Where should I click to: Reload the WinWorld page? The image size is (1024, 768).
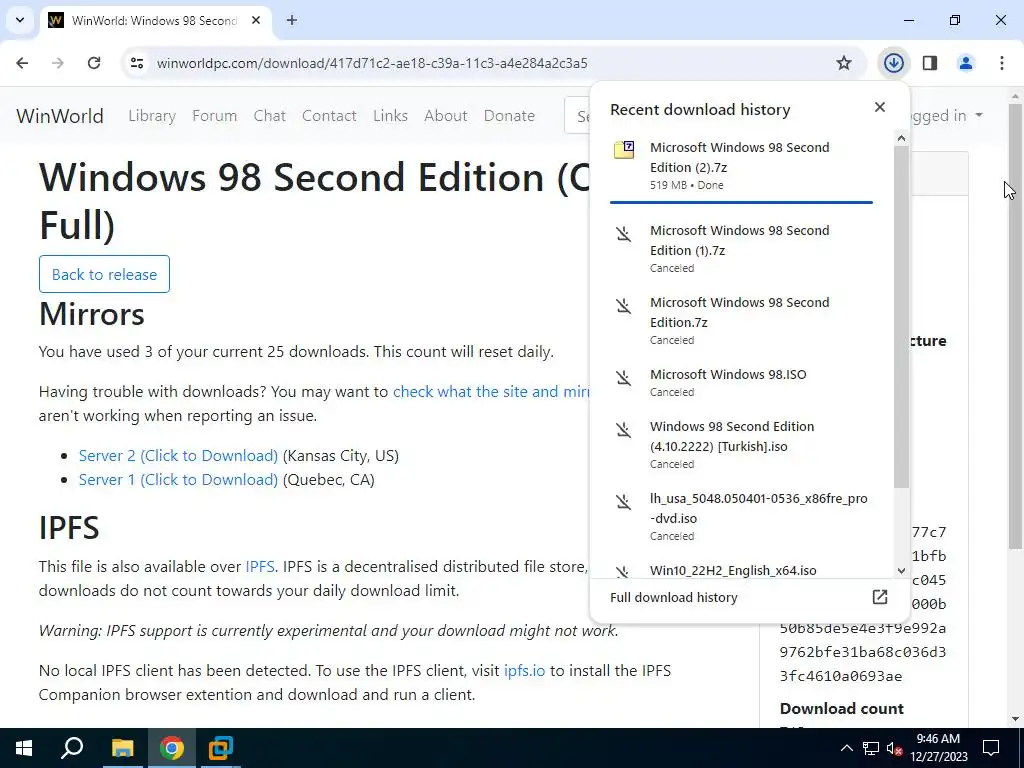coord(94,63)
